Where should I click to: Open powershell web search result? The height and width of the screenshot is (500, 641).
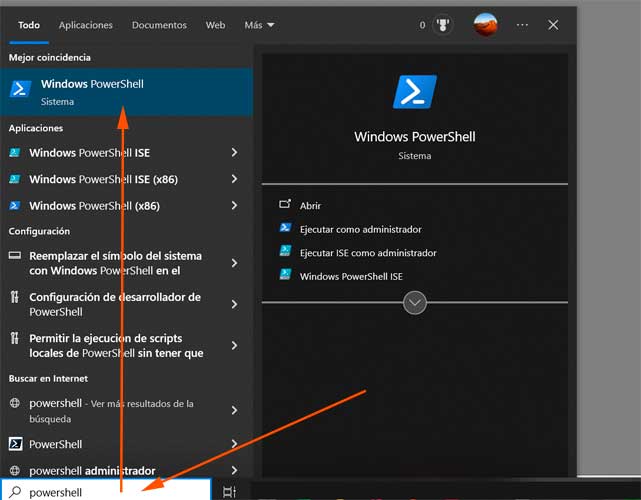point(126,410)
